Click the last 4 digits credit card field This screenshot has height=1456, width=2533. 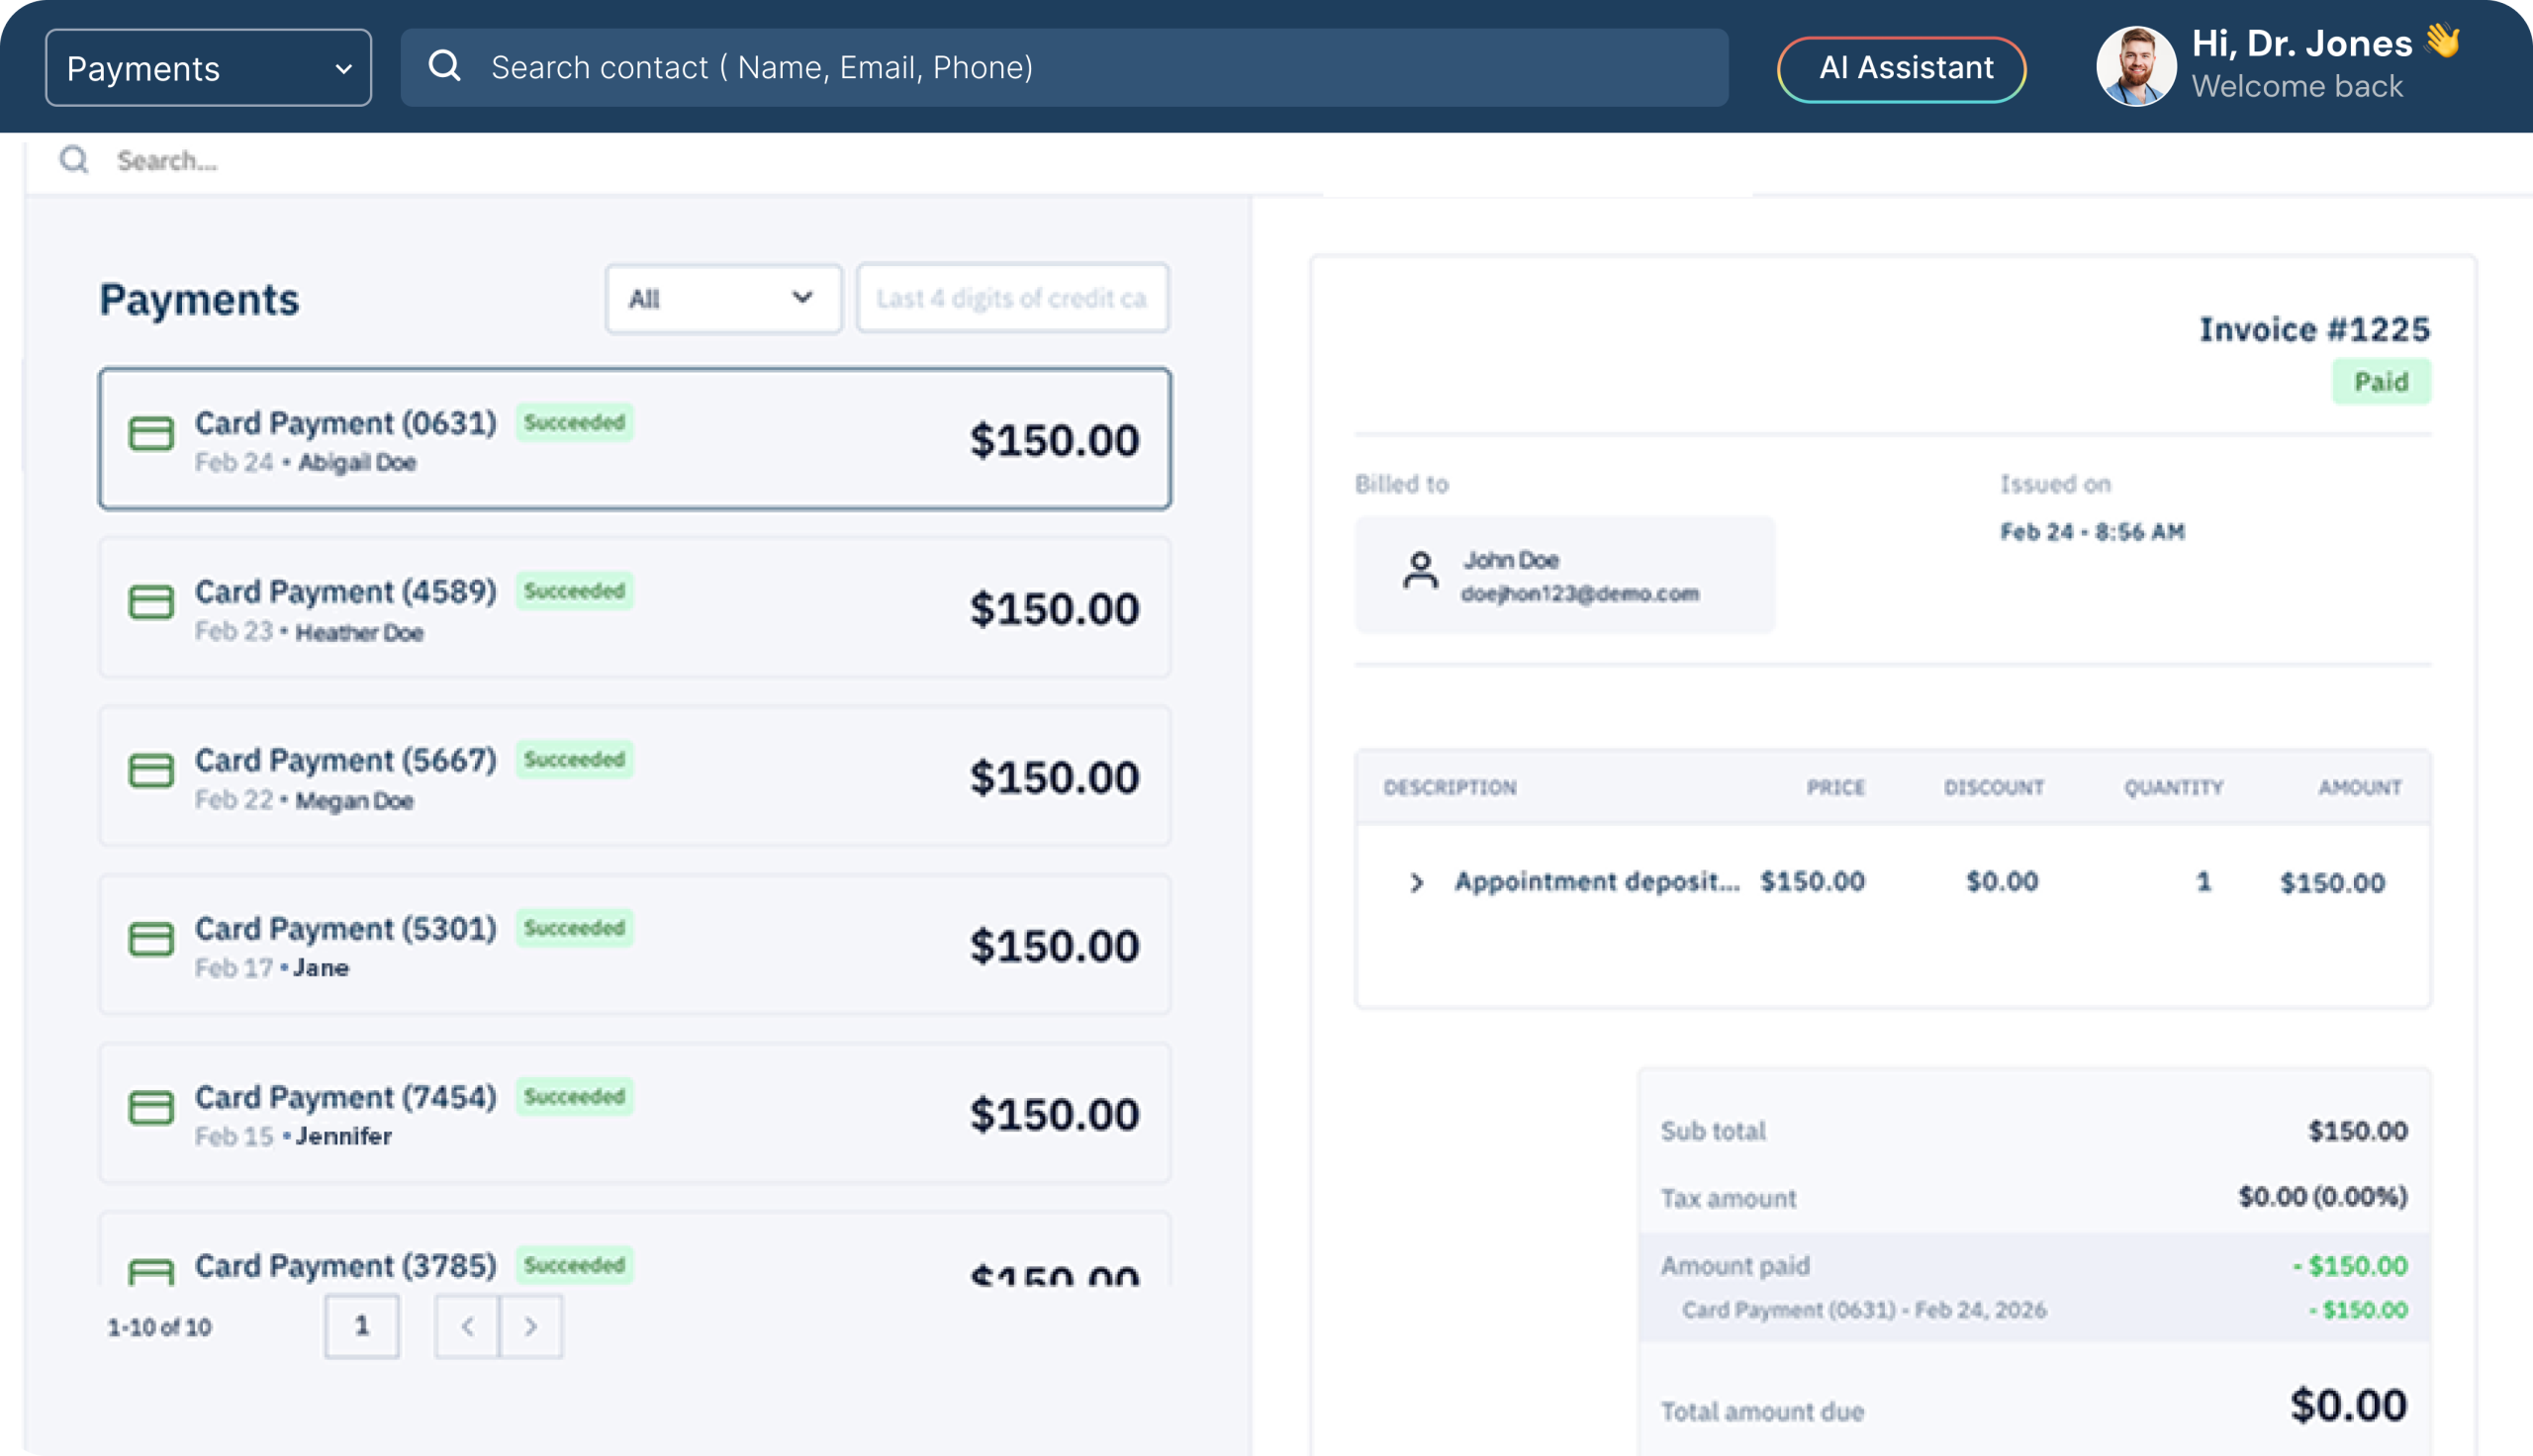click(x=1012, y=298)
